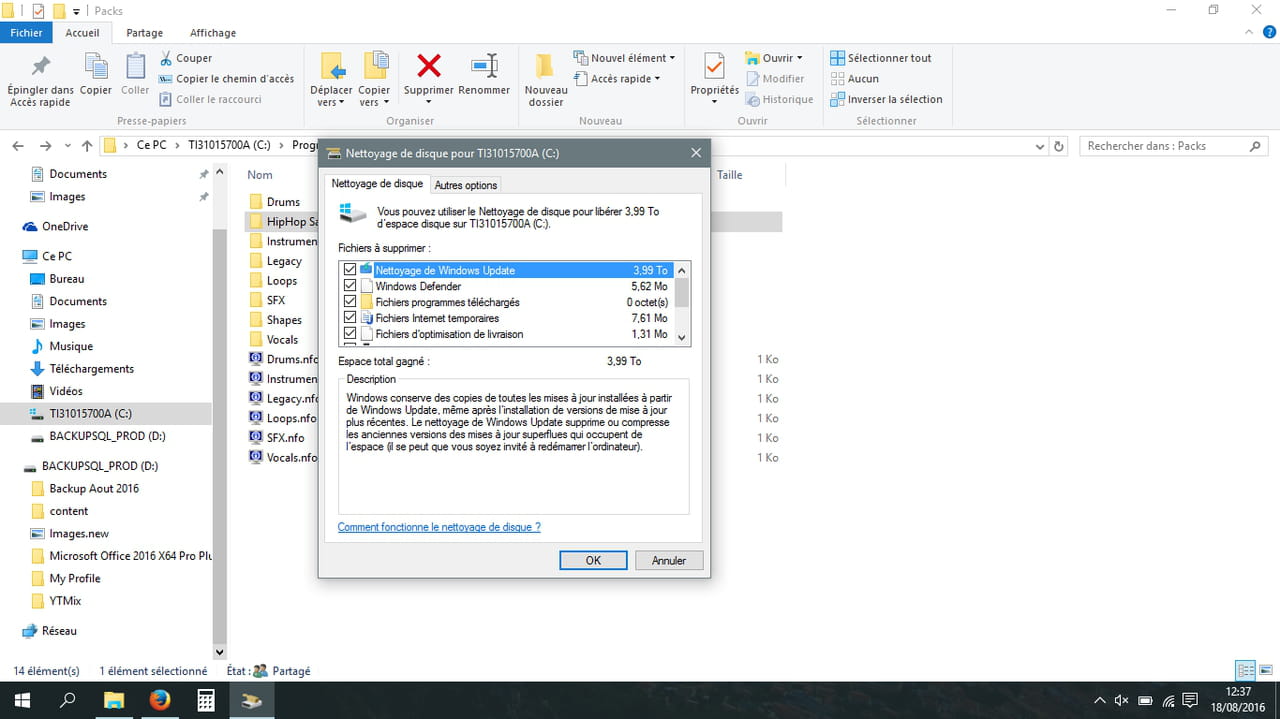Open Déplacer vers dropdown

tap(331, 102)
